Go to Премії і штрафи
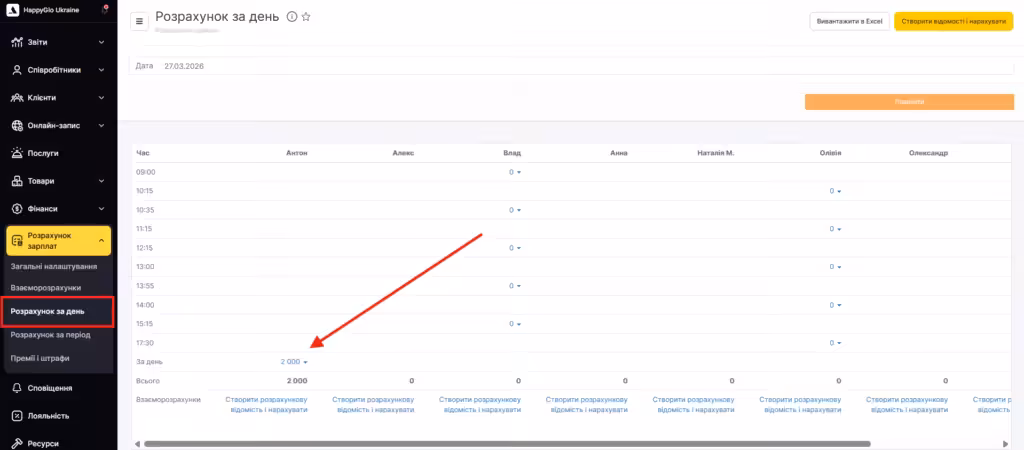The width and height of the screenshot is (1024, 450). coord(48,357)
